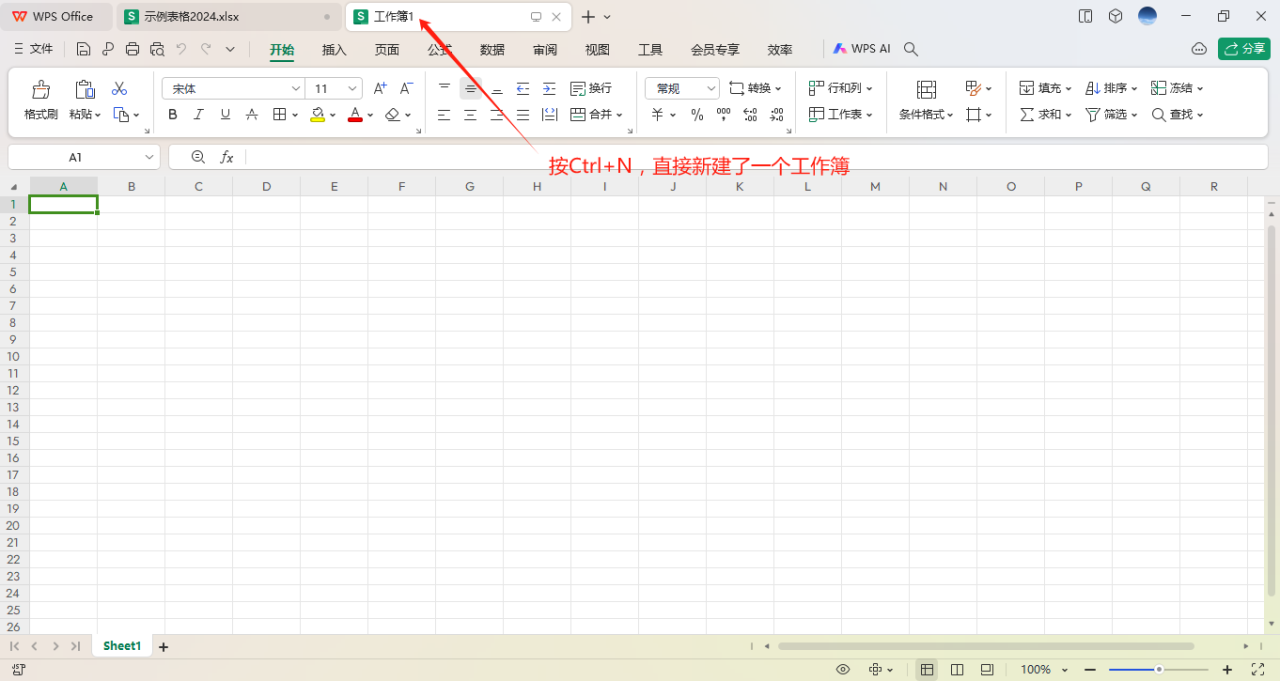
Task: Click the zoom slider handle
Action: (1159, 669)
